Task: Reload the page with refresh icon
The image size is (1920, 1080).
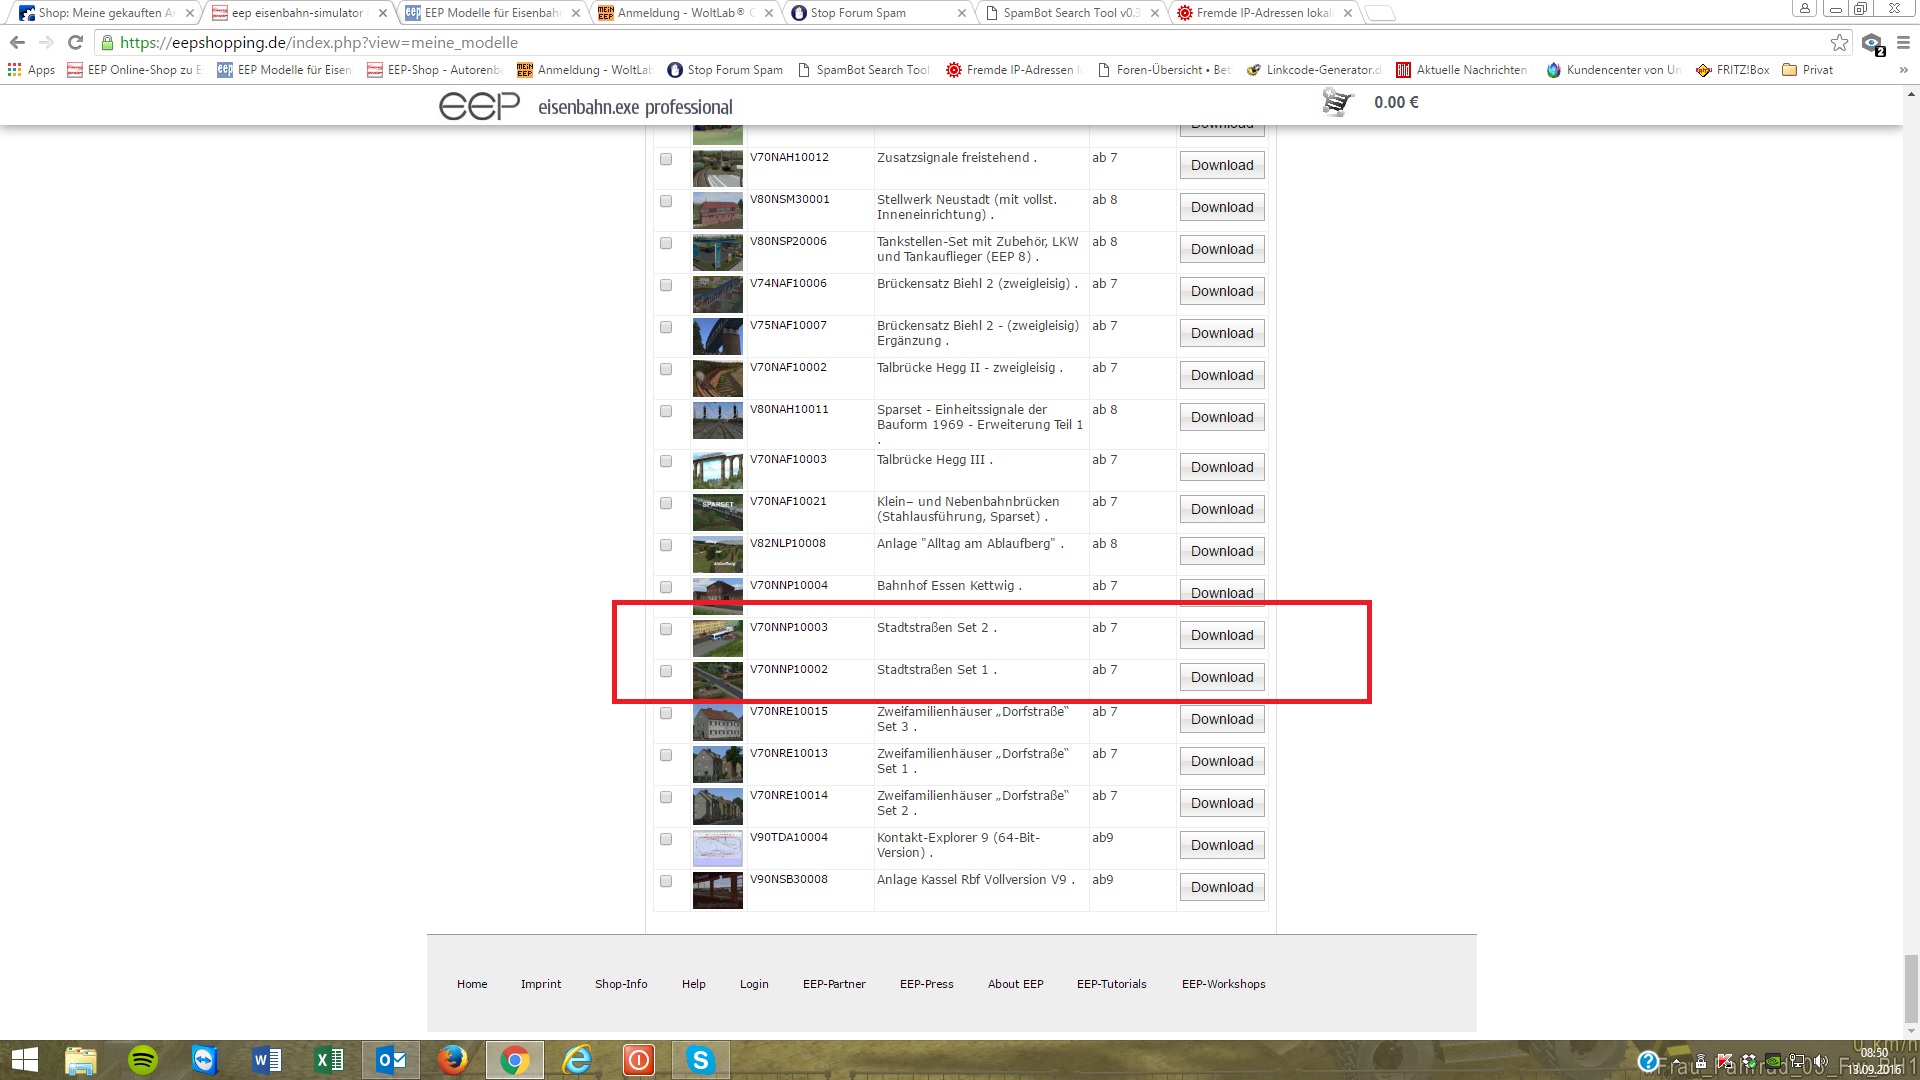Action: pos(75,43)
